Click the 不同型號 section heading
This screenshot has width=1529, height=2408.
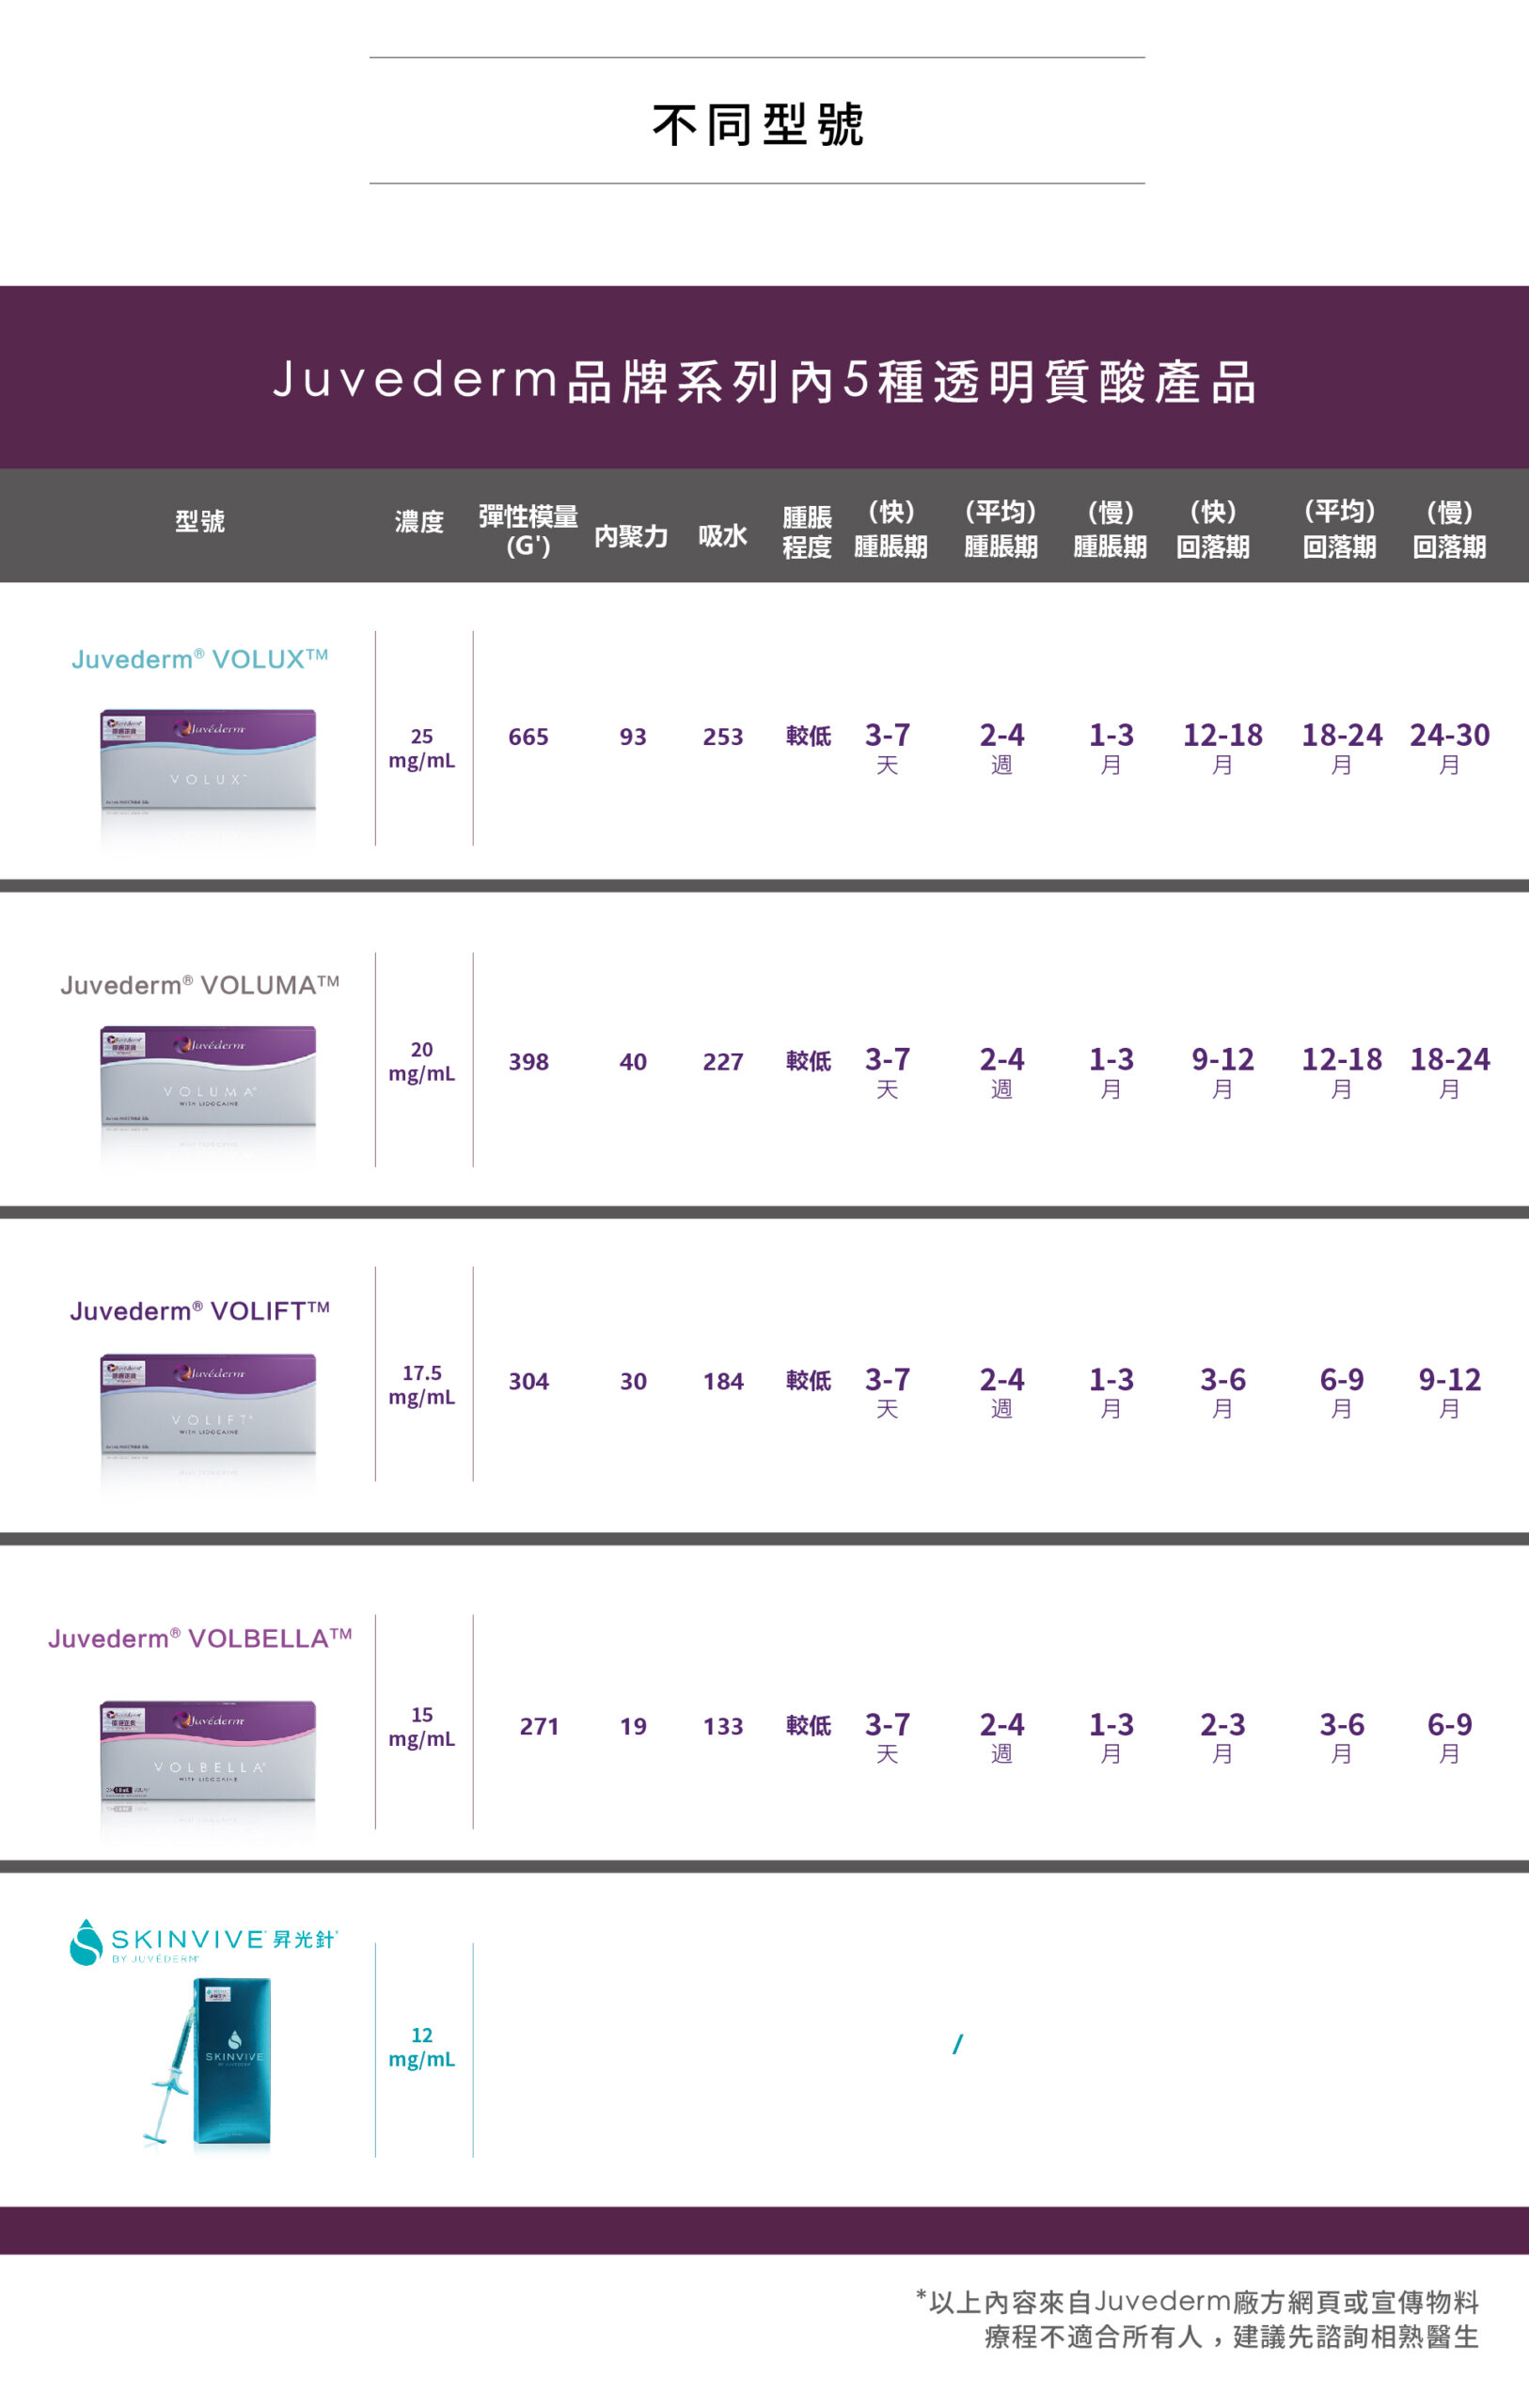click(x=757, y=124)
